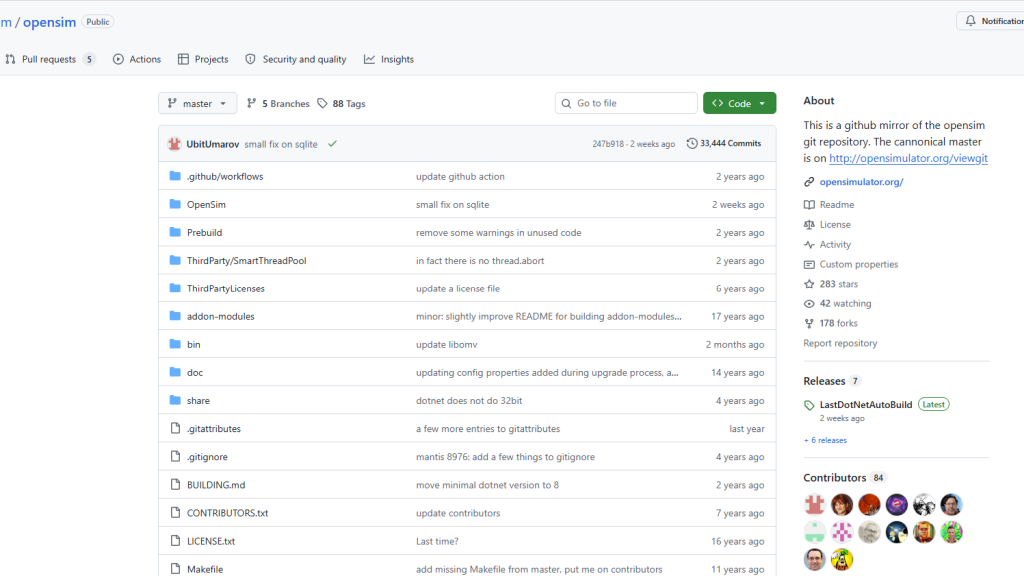This screenshot has width=1024, height=576.
Task: Show green check status of latest commit
Action: (x=332, y=144)
